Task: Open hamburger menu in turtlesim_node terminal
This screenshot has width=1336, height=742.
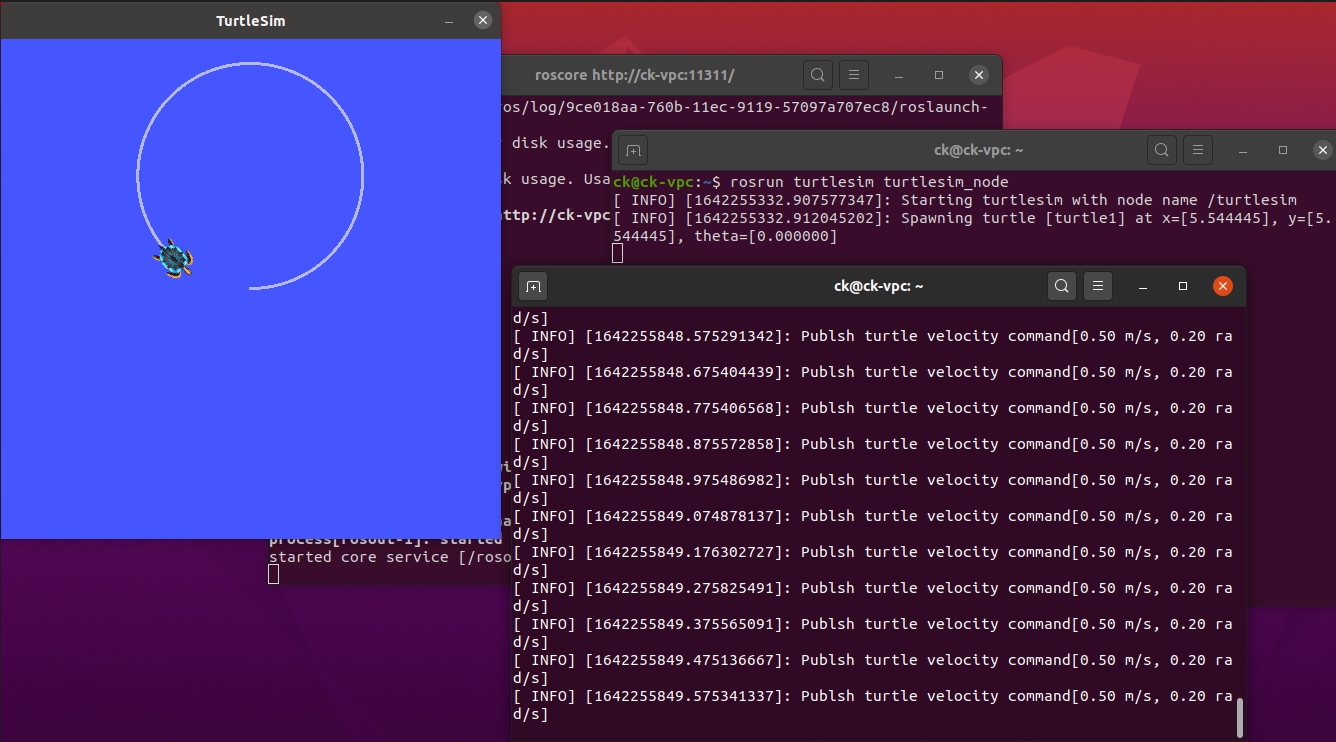Action: tap(1197, 151)
